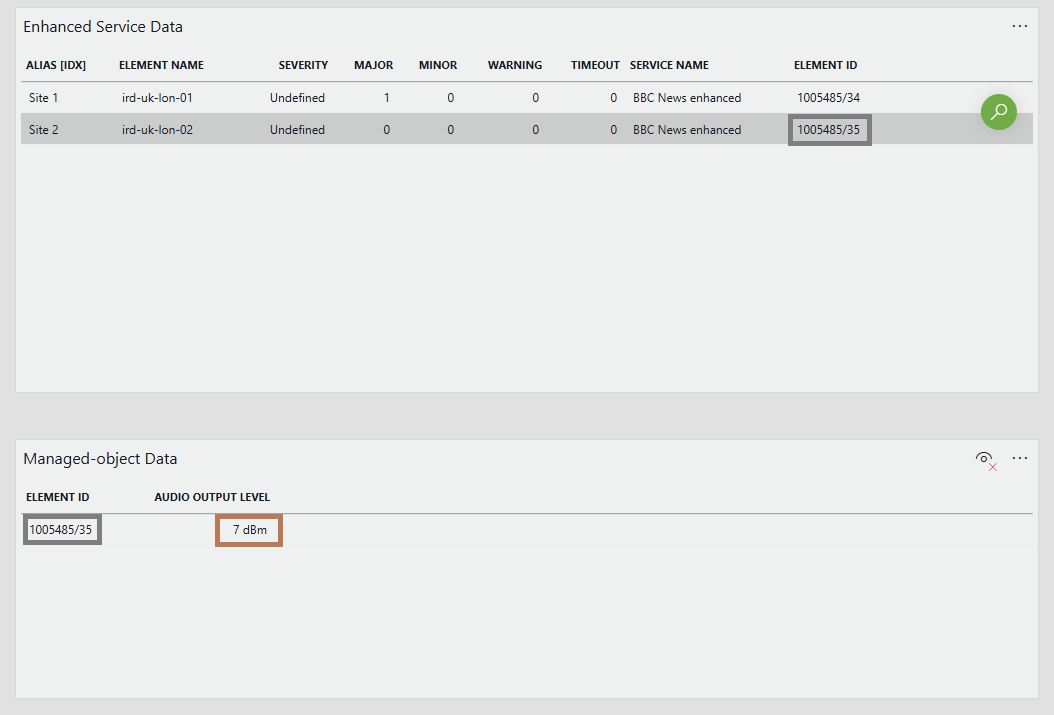This screenshot has height=715, width=1054.
Task: Sort by ELEMENT NAME column header
Action: [x=161, y=65]
